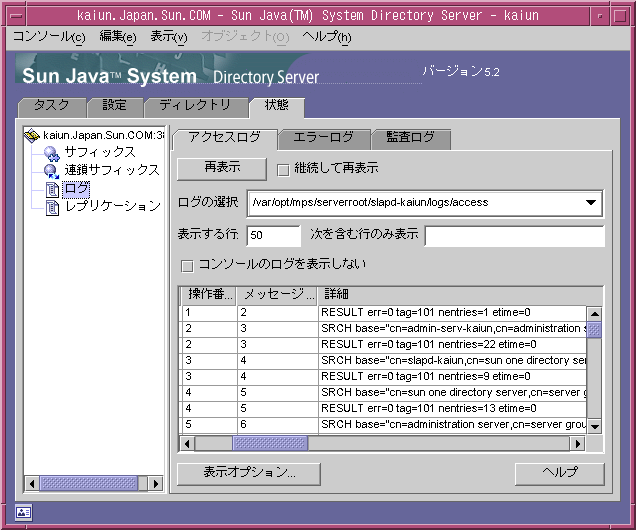Select row SRCH base="cn=administration server

pyautogui.click(x=384, y=425)
